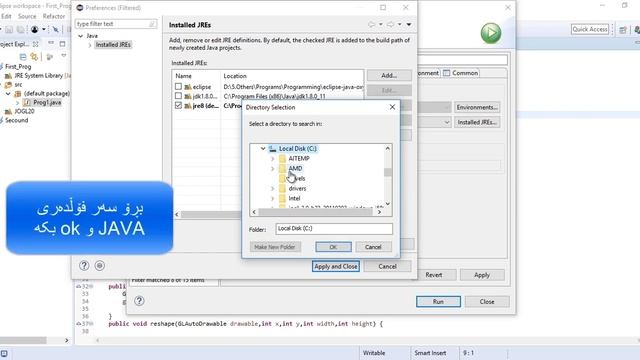
Task: Open the View Menu in Project Explorer
Action: (64, 56)
